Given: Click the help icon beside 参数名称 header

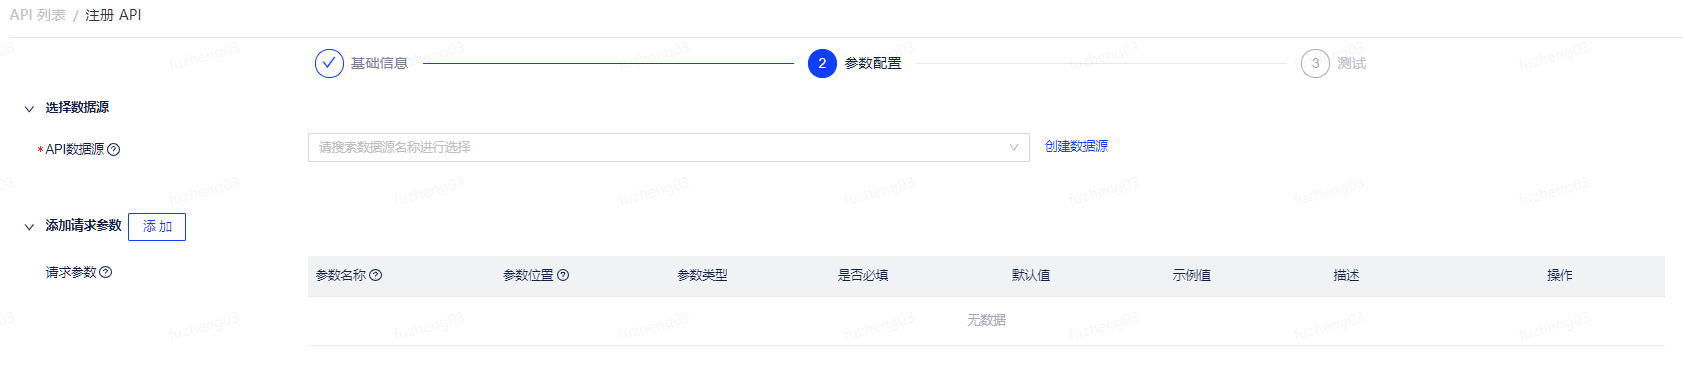Looking at the screenshot, I should click(376, 275).
